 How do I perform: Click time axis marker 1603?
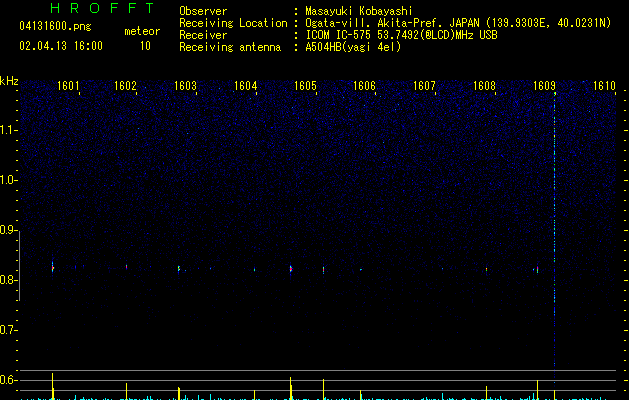pos(185,86)
